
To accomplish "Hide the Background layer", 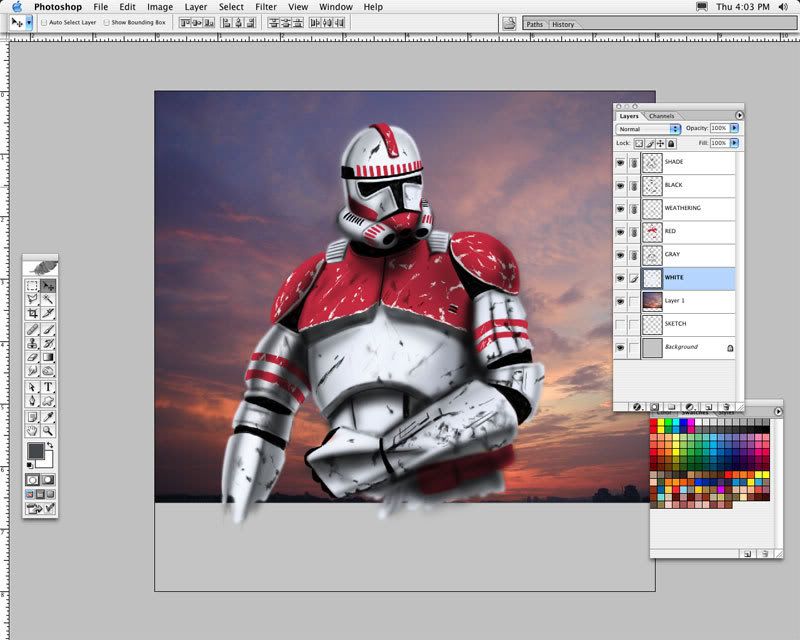I will tap(620, 348).
